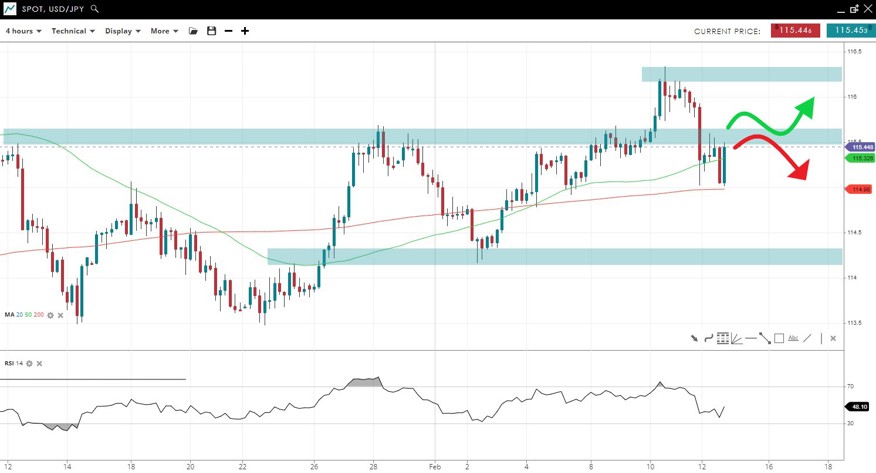Open RSI 14 settings gear

click(x=29, y=364)
